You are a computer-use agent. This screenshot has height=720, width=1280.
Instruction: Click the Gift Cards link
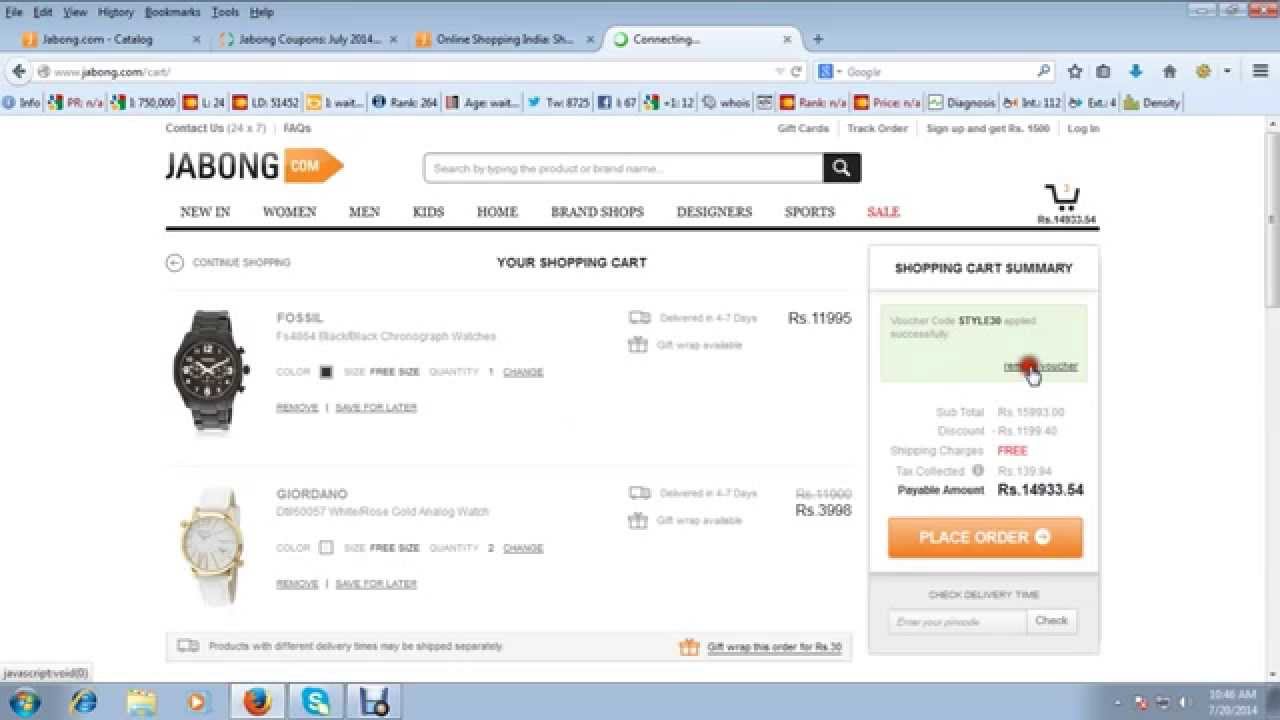pos(803,128)
